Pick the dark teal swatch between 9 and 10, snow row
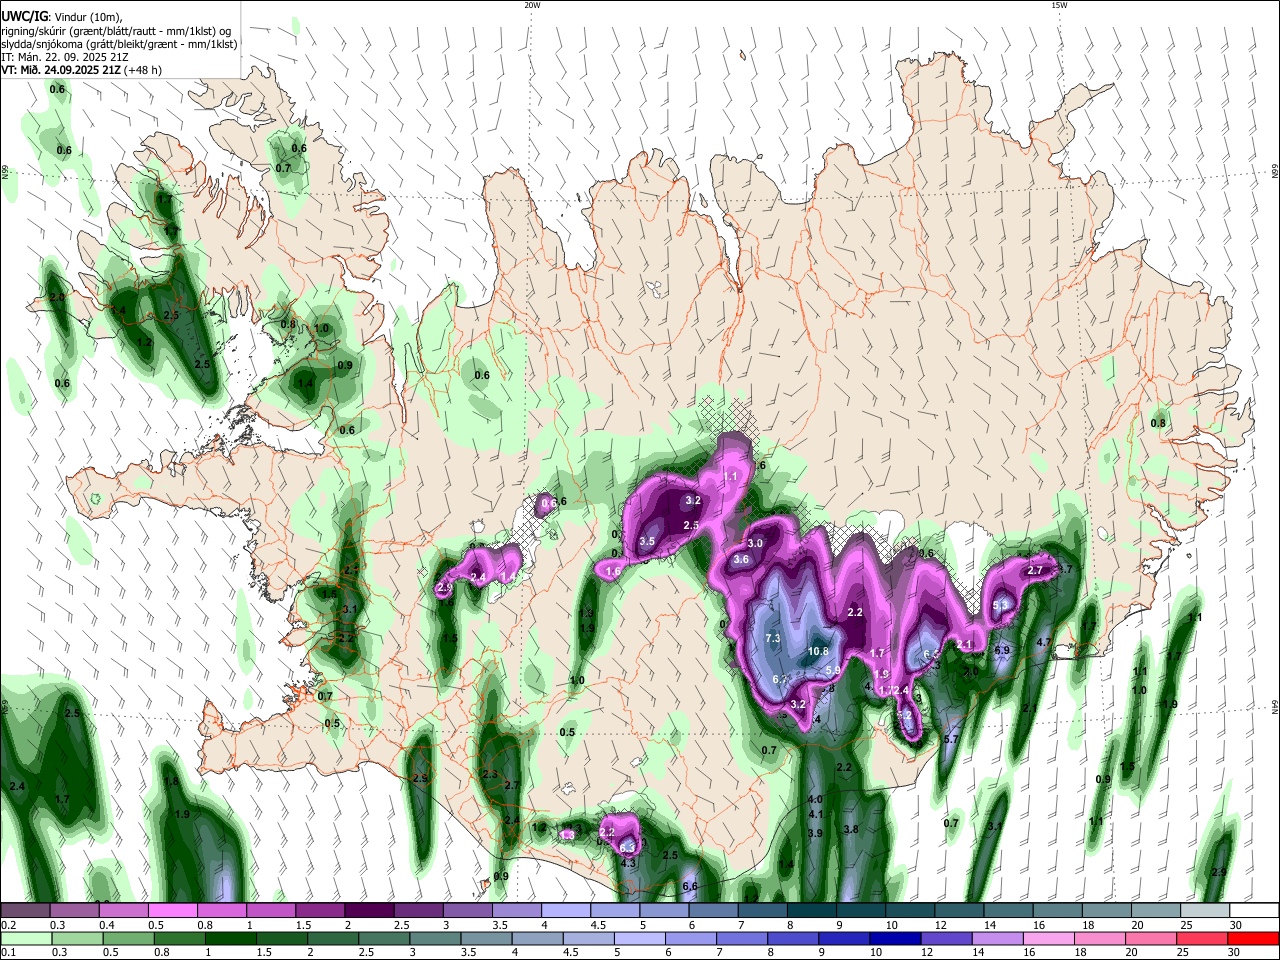Screen dimensions: 1280x960 tap(860, 910)
